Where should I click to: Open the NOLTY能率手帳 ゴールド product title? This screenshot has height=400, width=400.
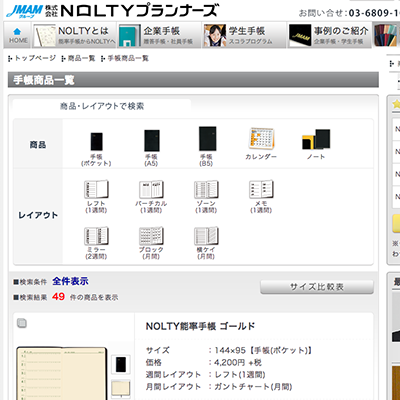(200, 326)
